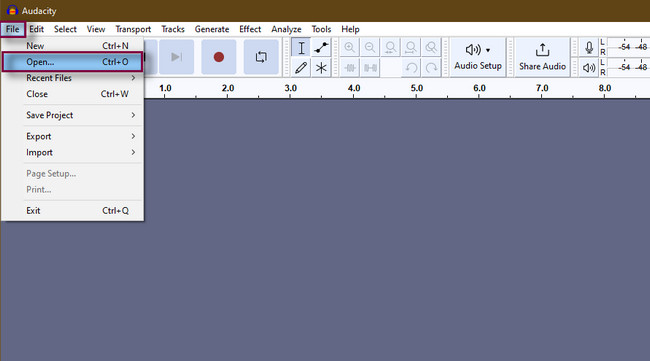Click the microphone record meter icon

click(589, 48)
